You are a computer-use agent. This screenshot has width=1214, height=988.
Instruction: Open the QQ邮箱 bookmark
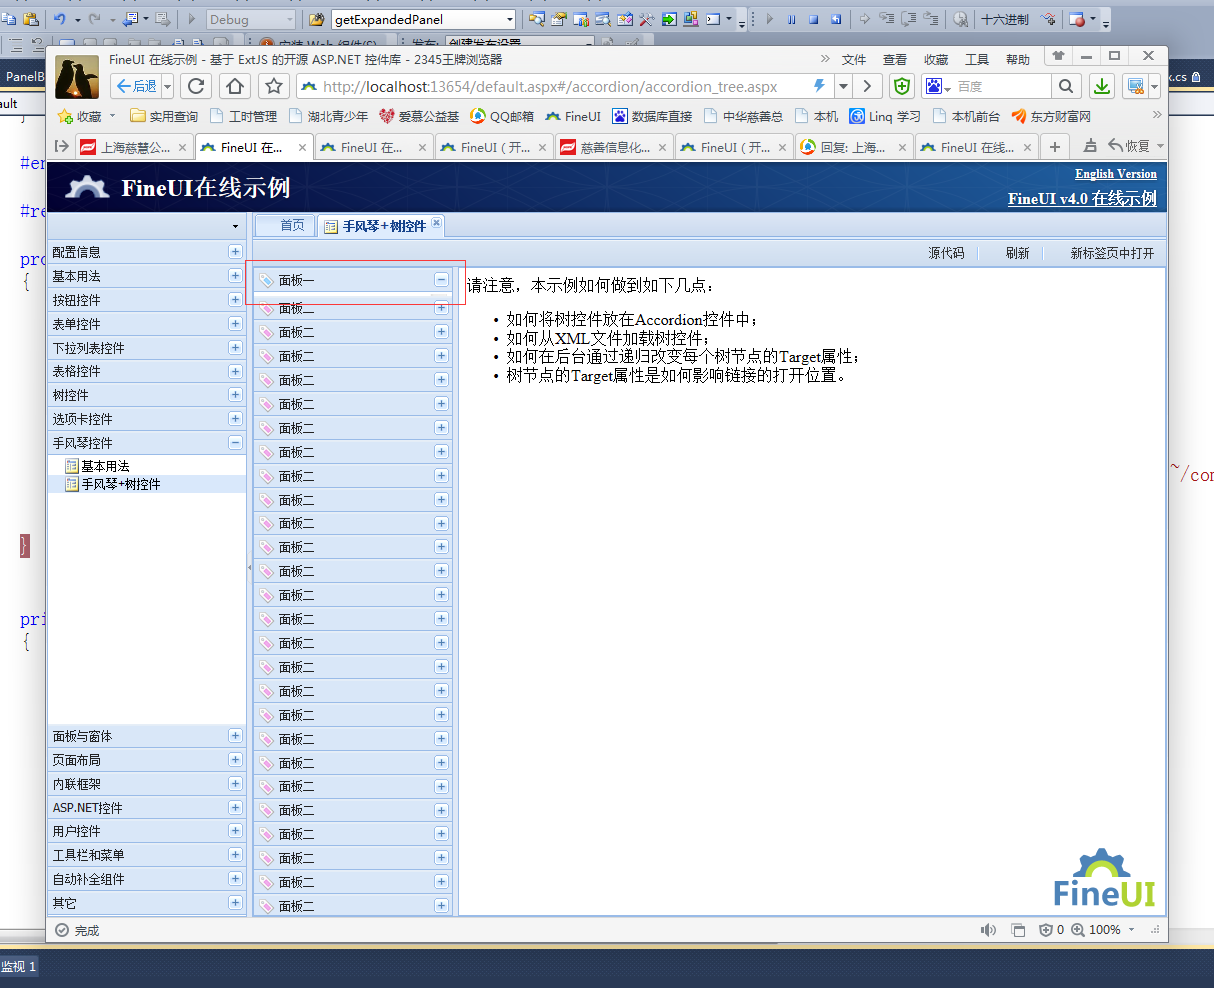502,117
